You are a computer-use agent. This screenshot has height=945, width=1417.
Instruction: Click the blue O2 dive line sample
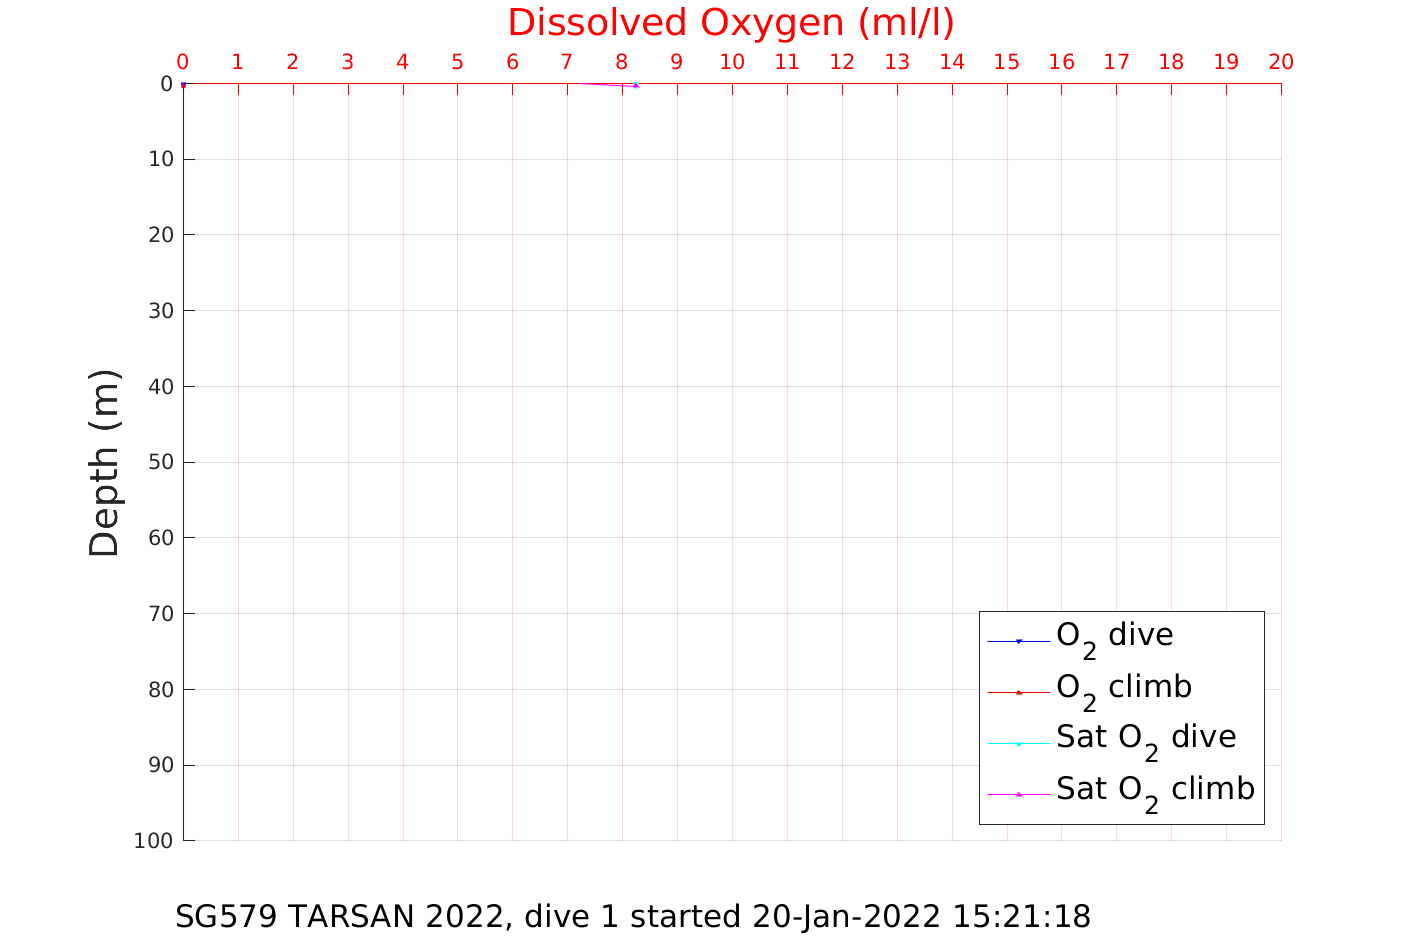pyautogui.click(x=1019, y=641)
